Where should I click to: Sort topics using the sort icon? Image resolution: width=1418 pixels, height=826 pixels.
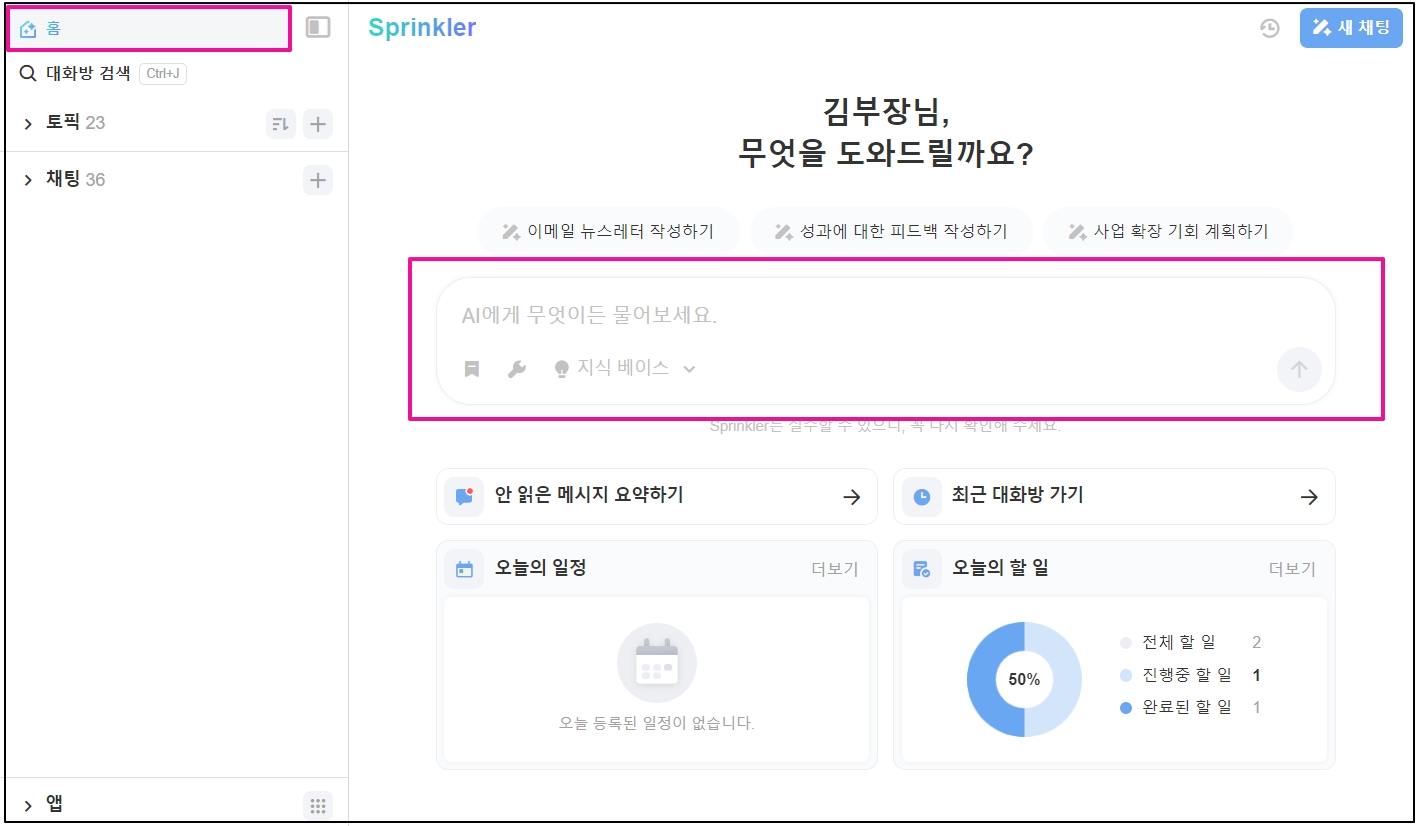coord(280,124)
